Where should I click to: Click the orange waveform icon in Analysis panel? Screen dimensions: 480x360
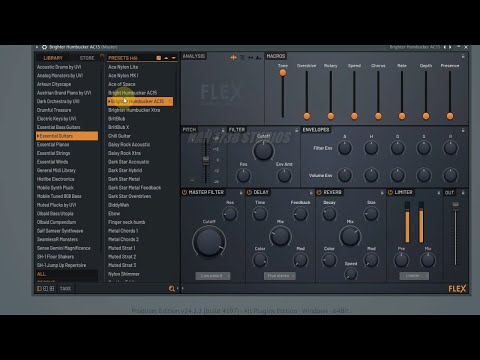tap(233, 58)
